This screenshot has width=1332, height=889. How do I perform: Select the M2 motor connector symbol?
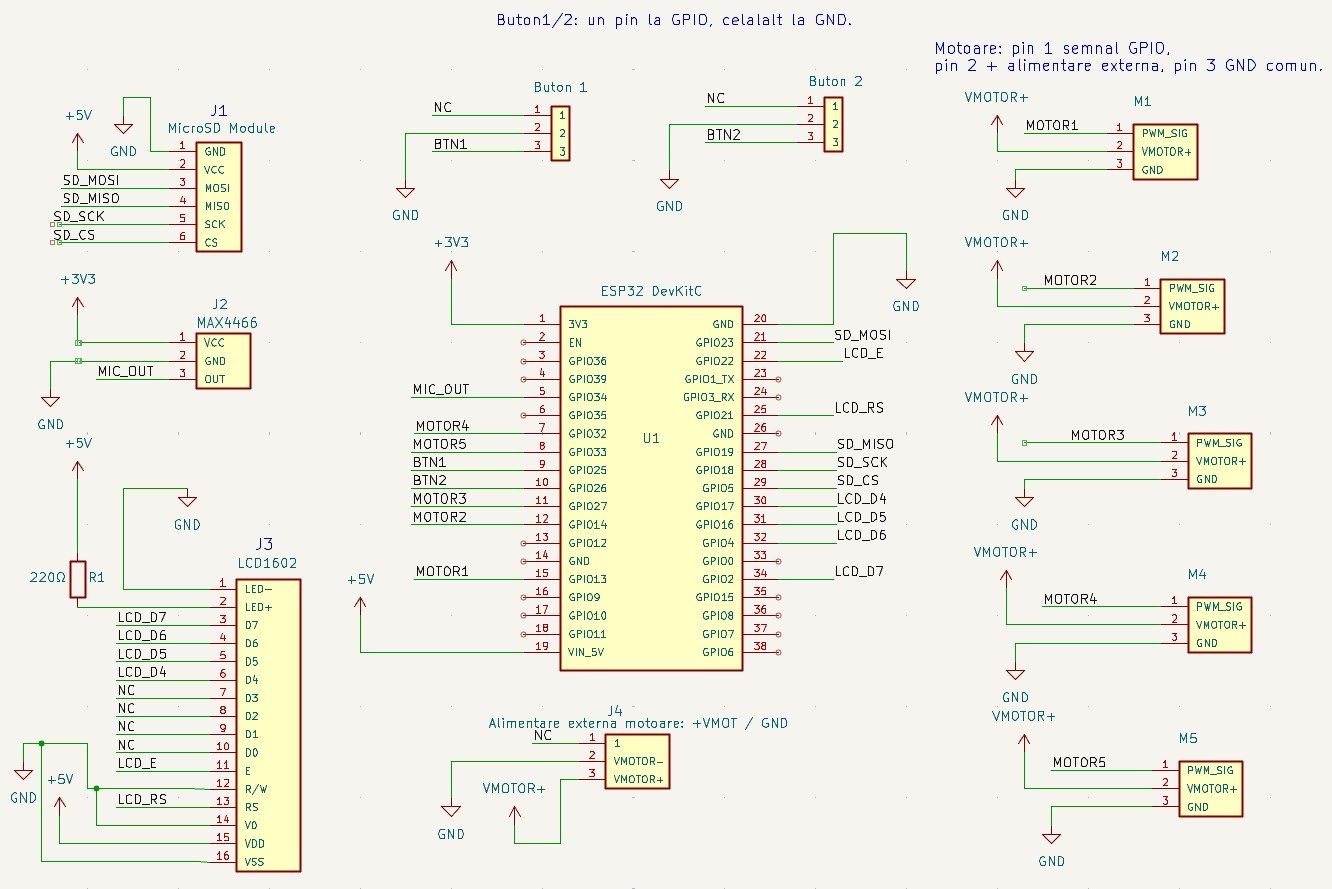[x=1192, y=306]
